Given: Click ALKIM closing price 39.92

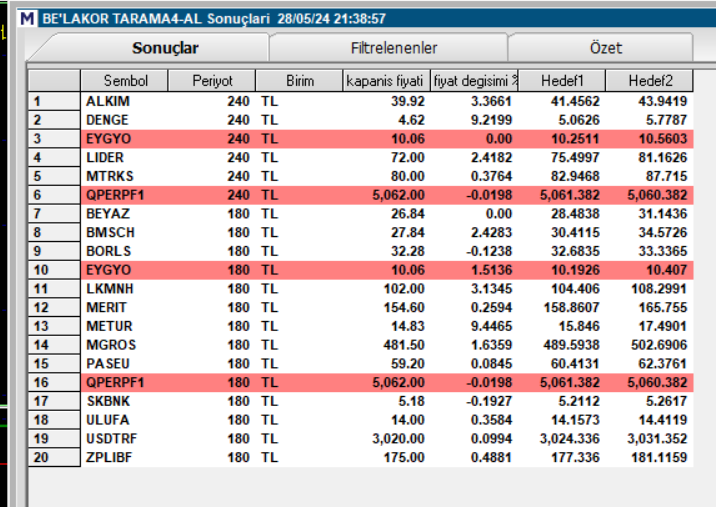Looking at the screenshot, I should pos(408,101).
